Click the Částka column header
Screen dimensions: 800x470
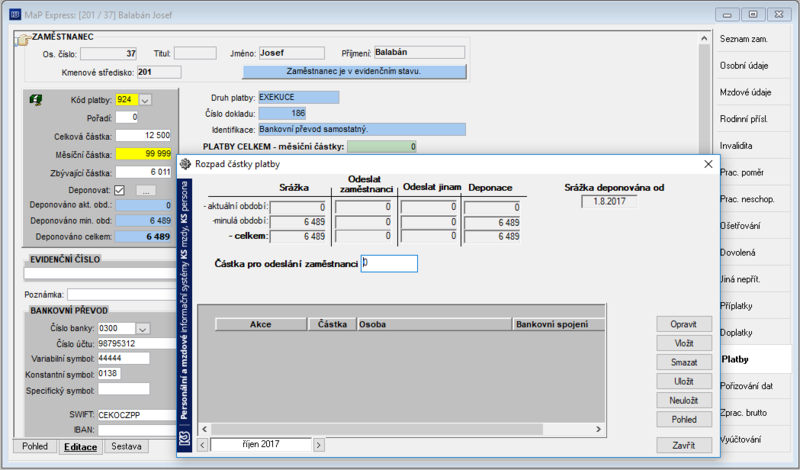(x=332, y=324)
